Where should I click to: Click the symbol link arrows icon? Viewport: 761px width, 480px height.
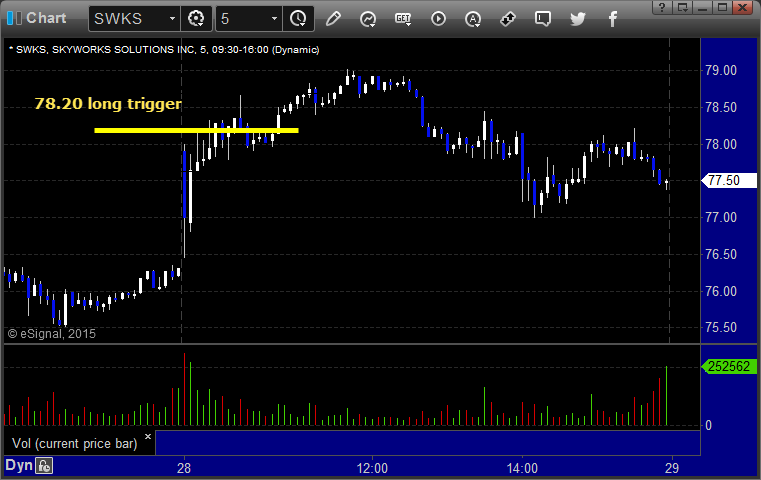[x=508, y=19]
